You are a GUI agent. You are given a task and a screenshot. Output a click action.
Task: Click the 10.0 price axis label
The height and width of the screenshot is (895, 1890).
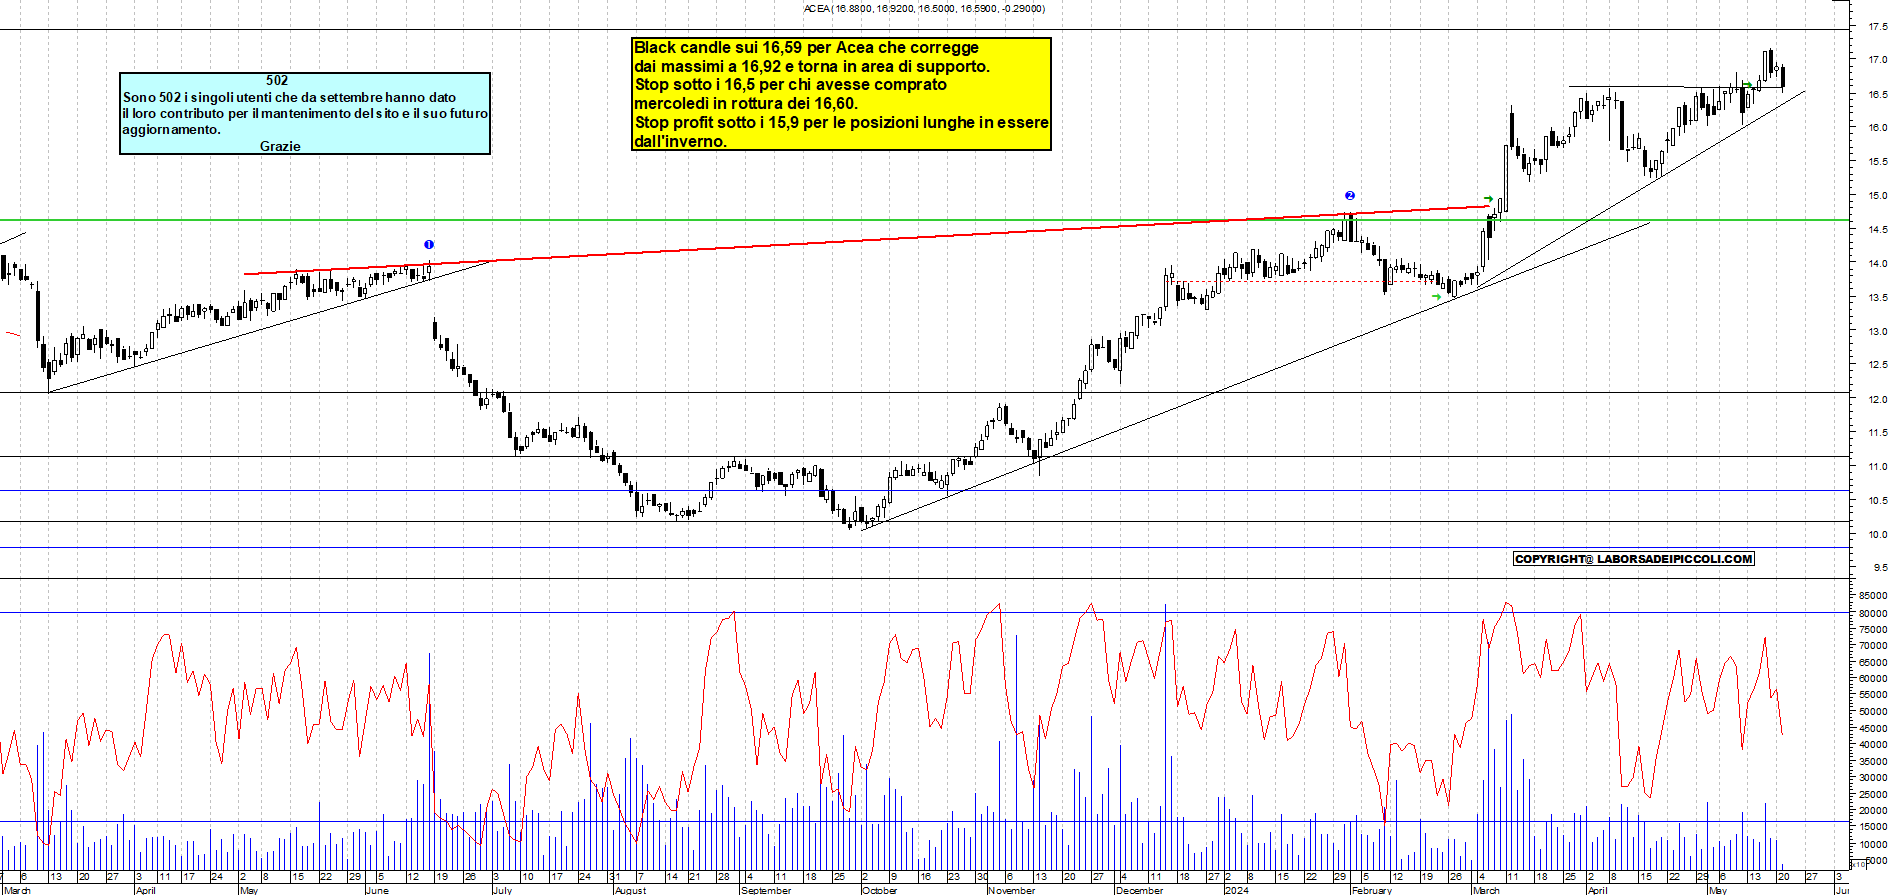pos(1878,534)
